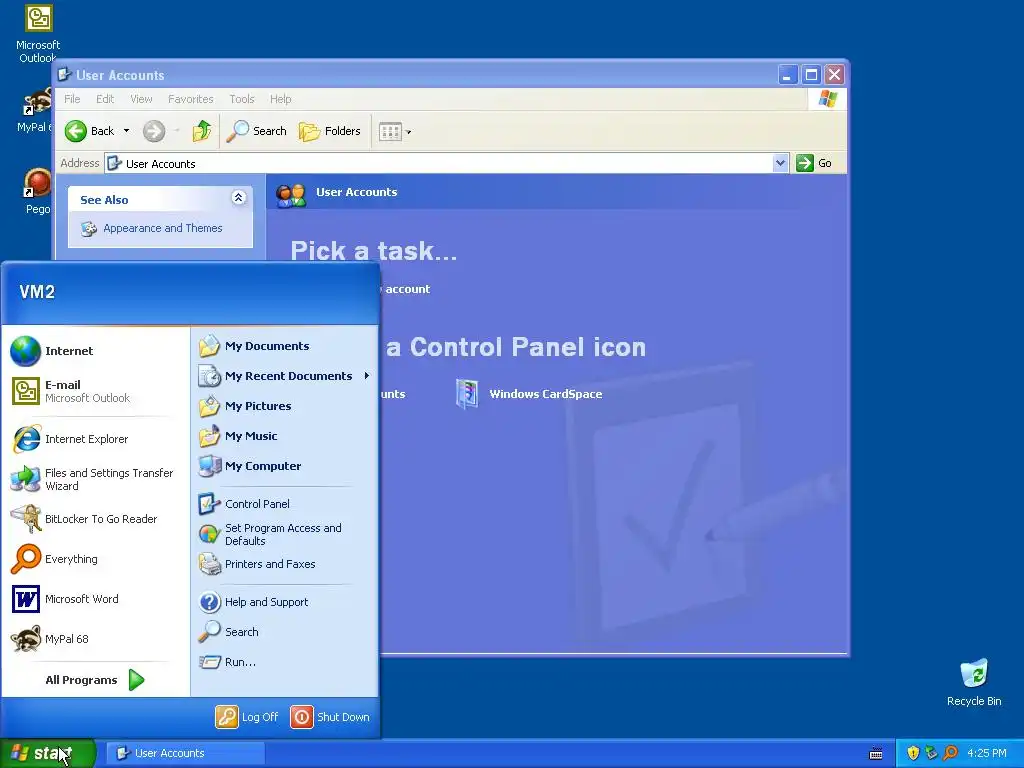The image size is (1024, 768).
Task: Open My Documents folder
Action: [285, 346]
